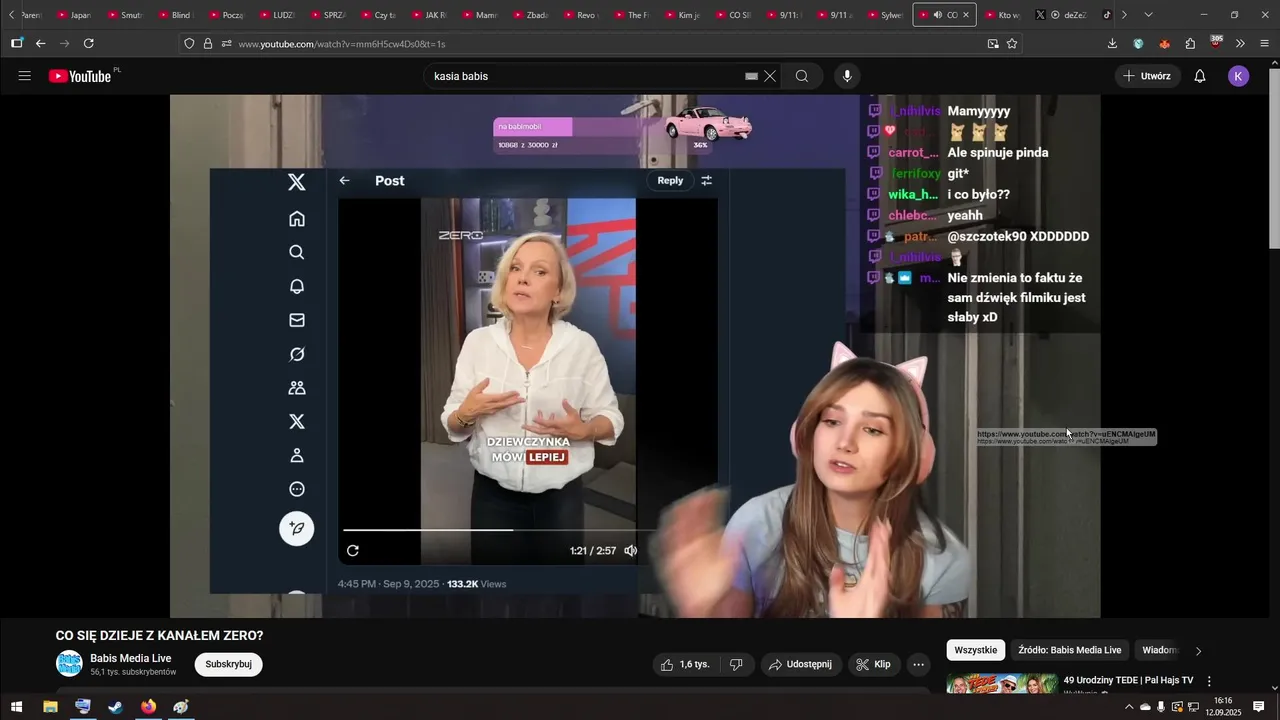Expand the toolbar overflow chevrons
The height and width of the screenshot is (720, 1280).
coord(1240,44)
